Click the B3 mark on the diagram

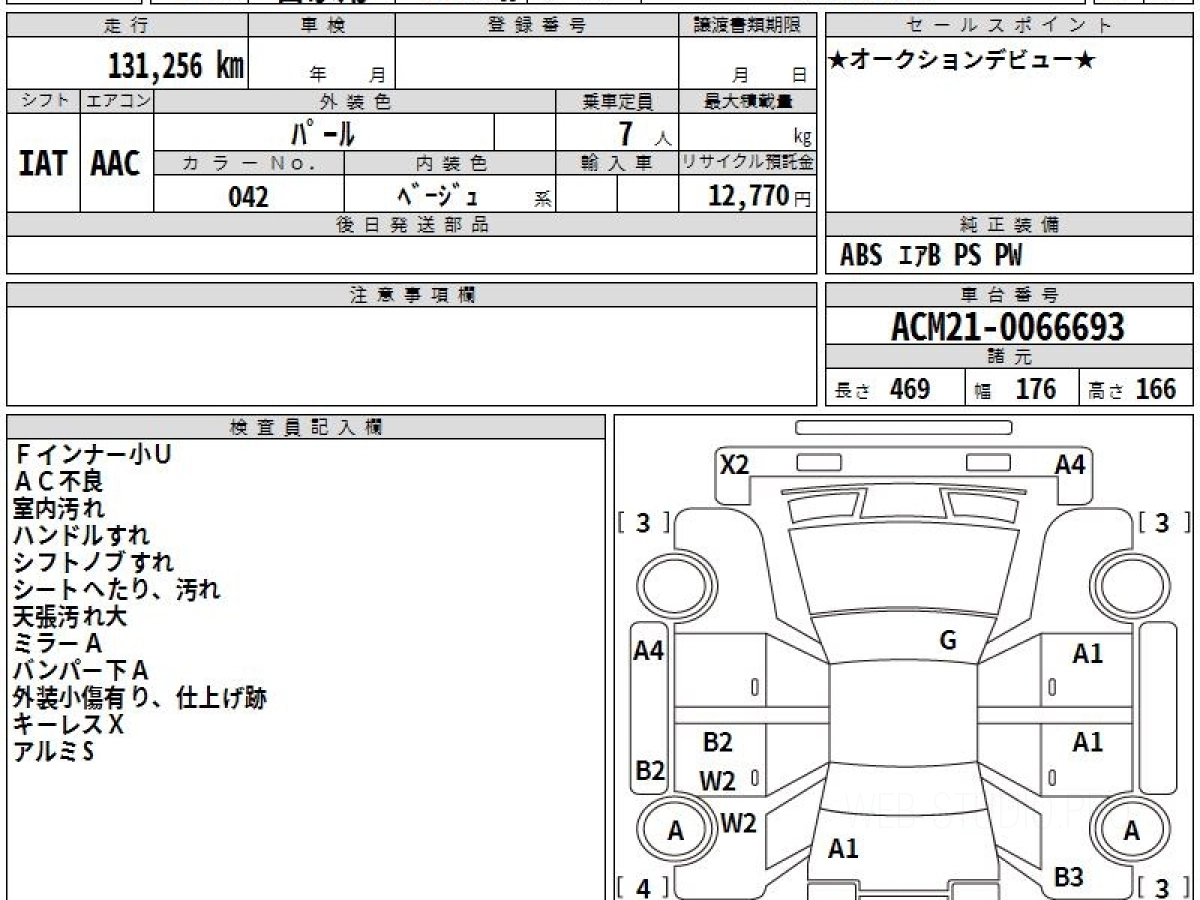point(1069,877)
